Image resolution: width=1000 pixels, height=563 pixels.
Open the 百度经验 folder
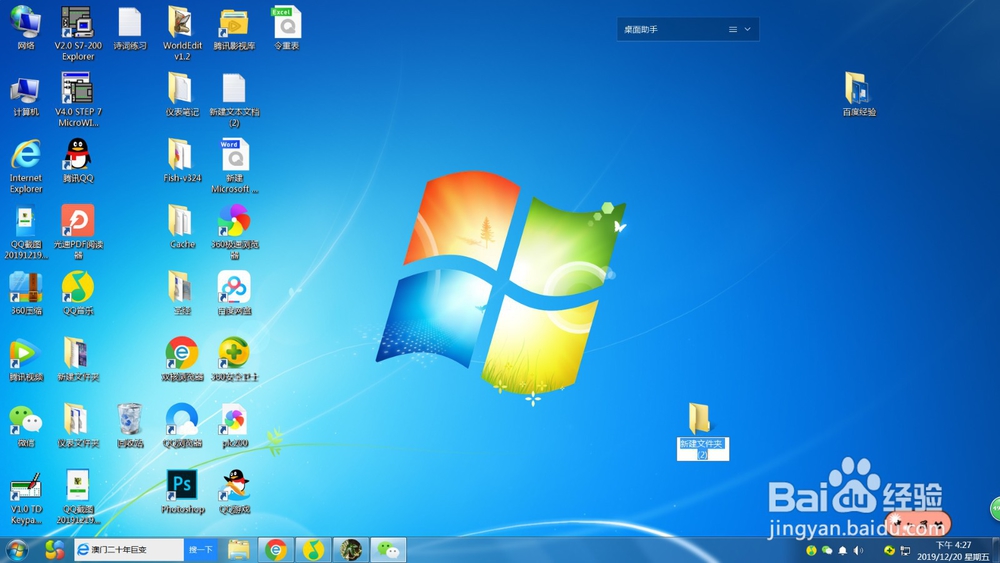[859, 94]
